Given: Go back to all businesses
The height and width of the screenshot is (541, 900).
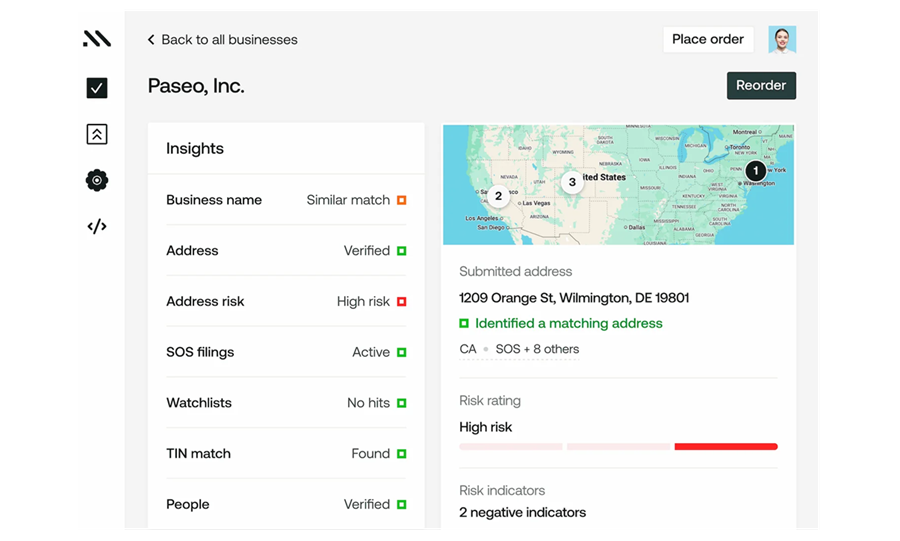Looking at the screenshot, I should coord(229,40).
